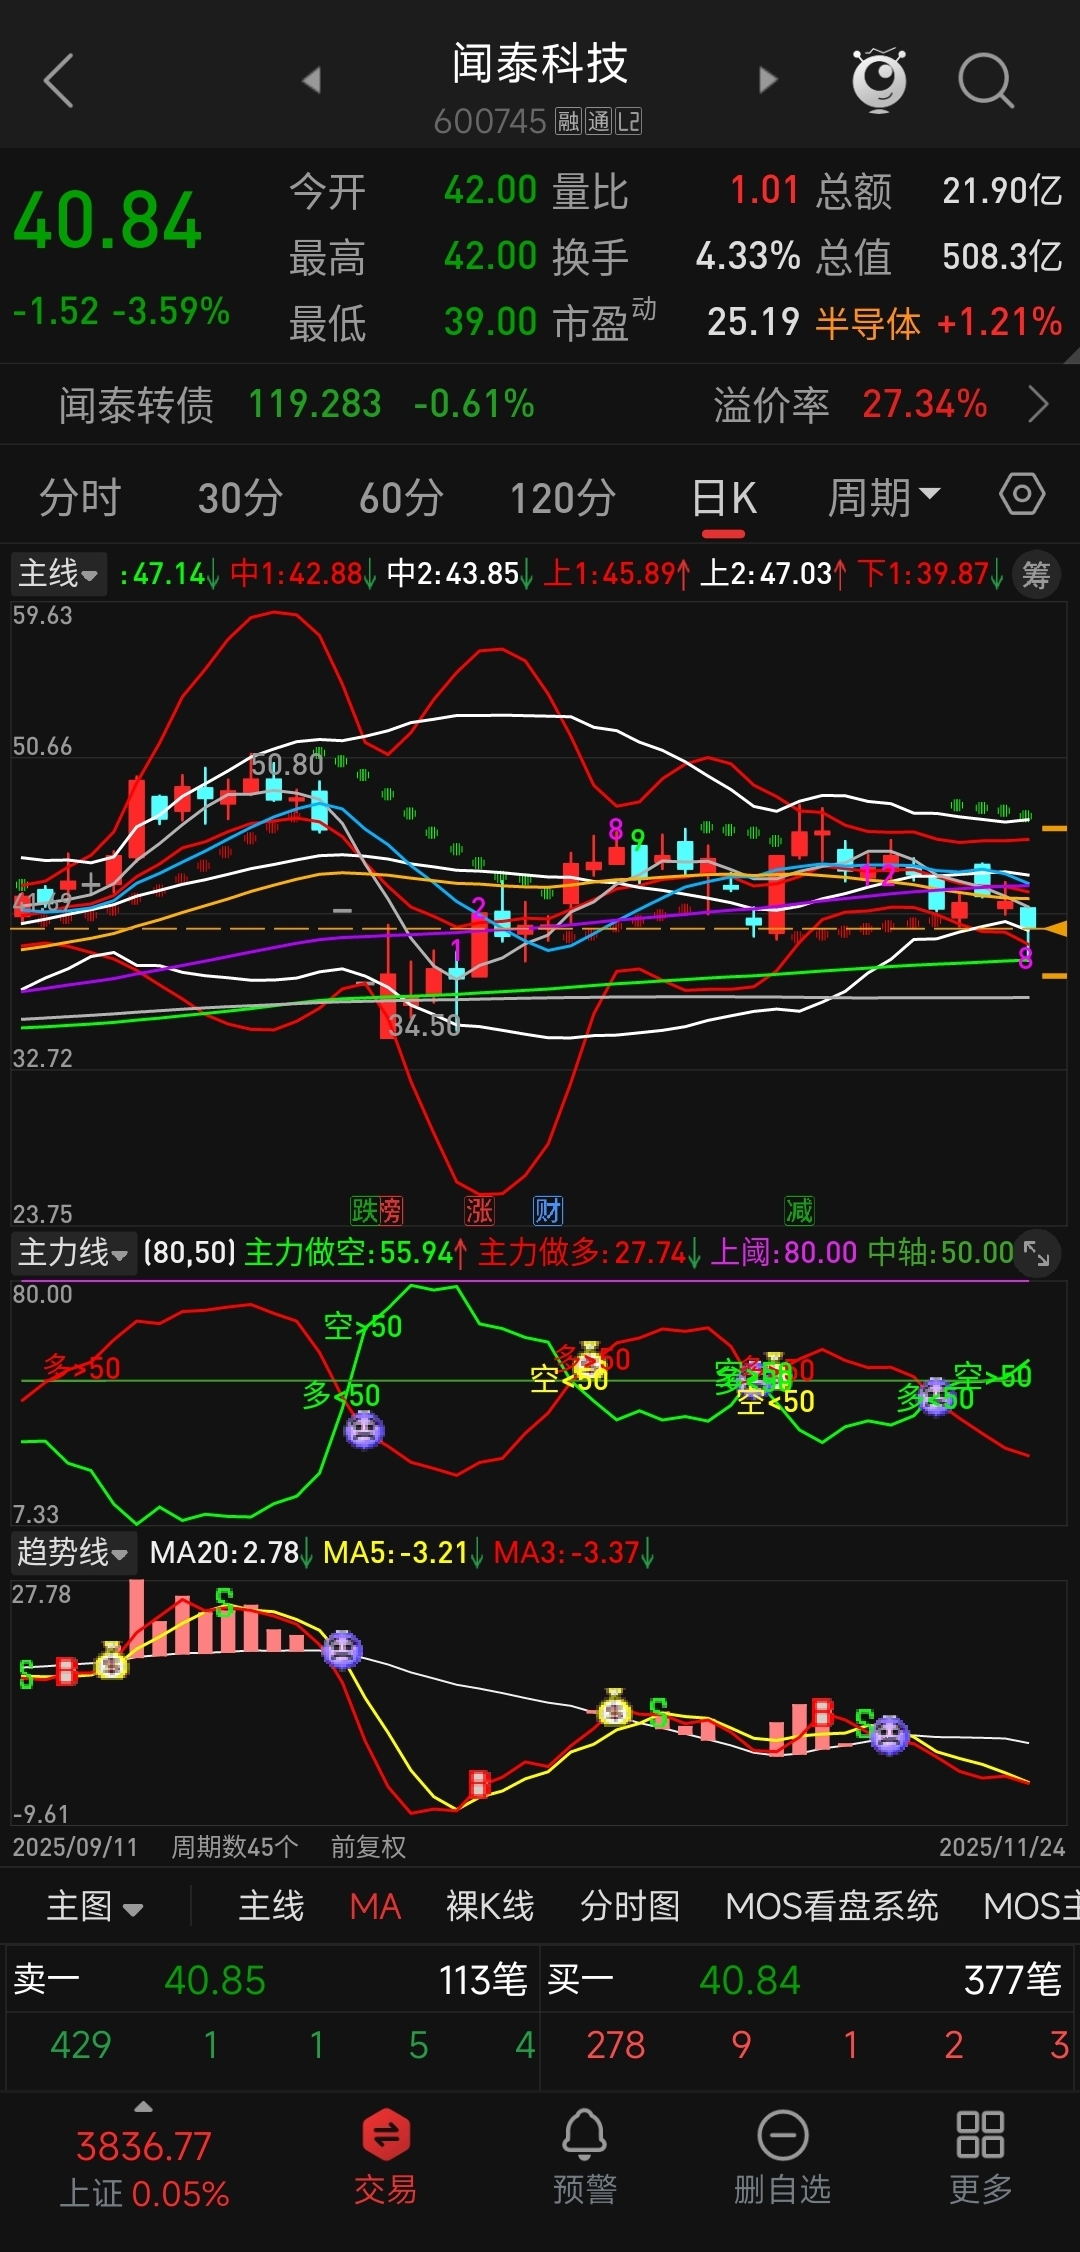Open the 主线 indicator dropdown

pyautogui.click(x=58, y=574)
